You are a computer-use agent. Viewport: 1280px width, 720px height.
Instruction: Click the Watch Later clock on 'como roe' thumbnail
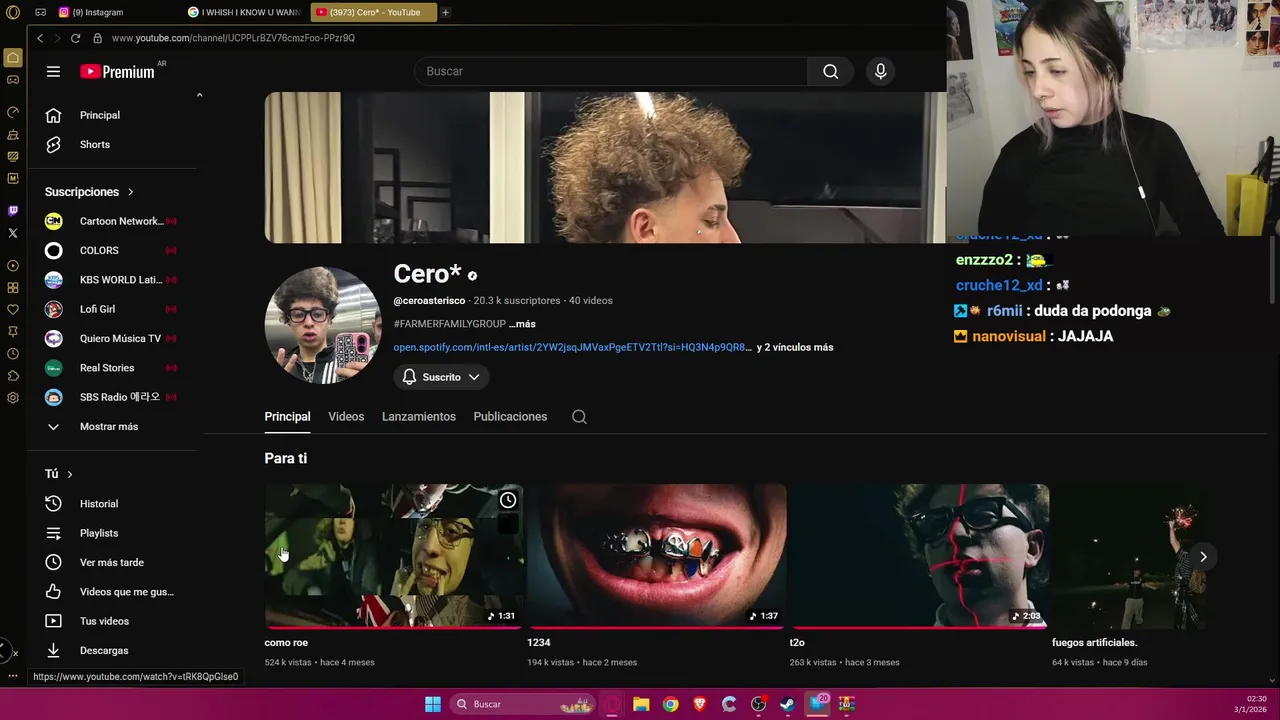[x=508, y=500]
